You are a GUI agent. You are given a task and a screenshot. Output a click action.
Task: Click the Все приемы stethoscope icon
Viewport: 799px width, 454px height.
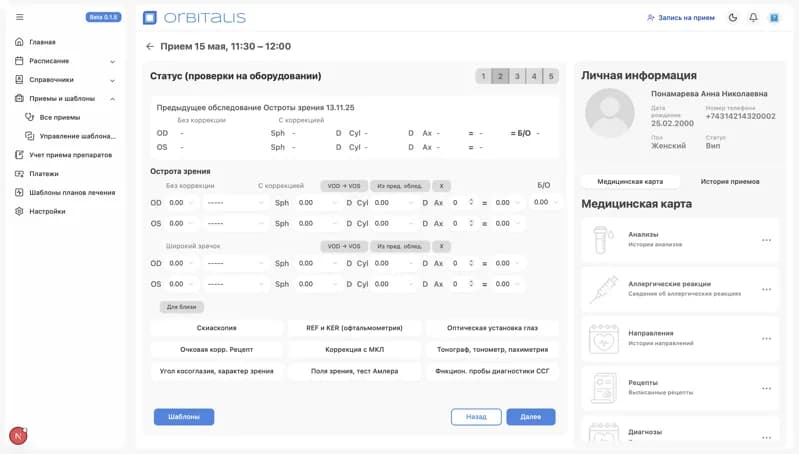pyautogui.click(x=30, y=117)
